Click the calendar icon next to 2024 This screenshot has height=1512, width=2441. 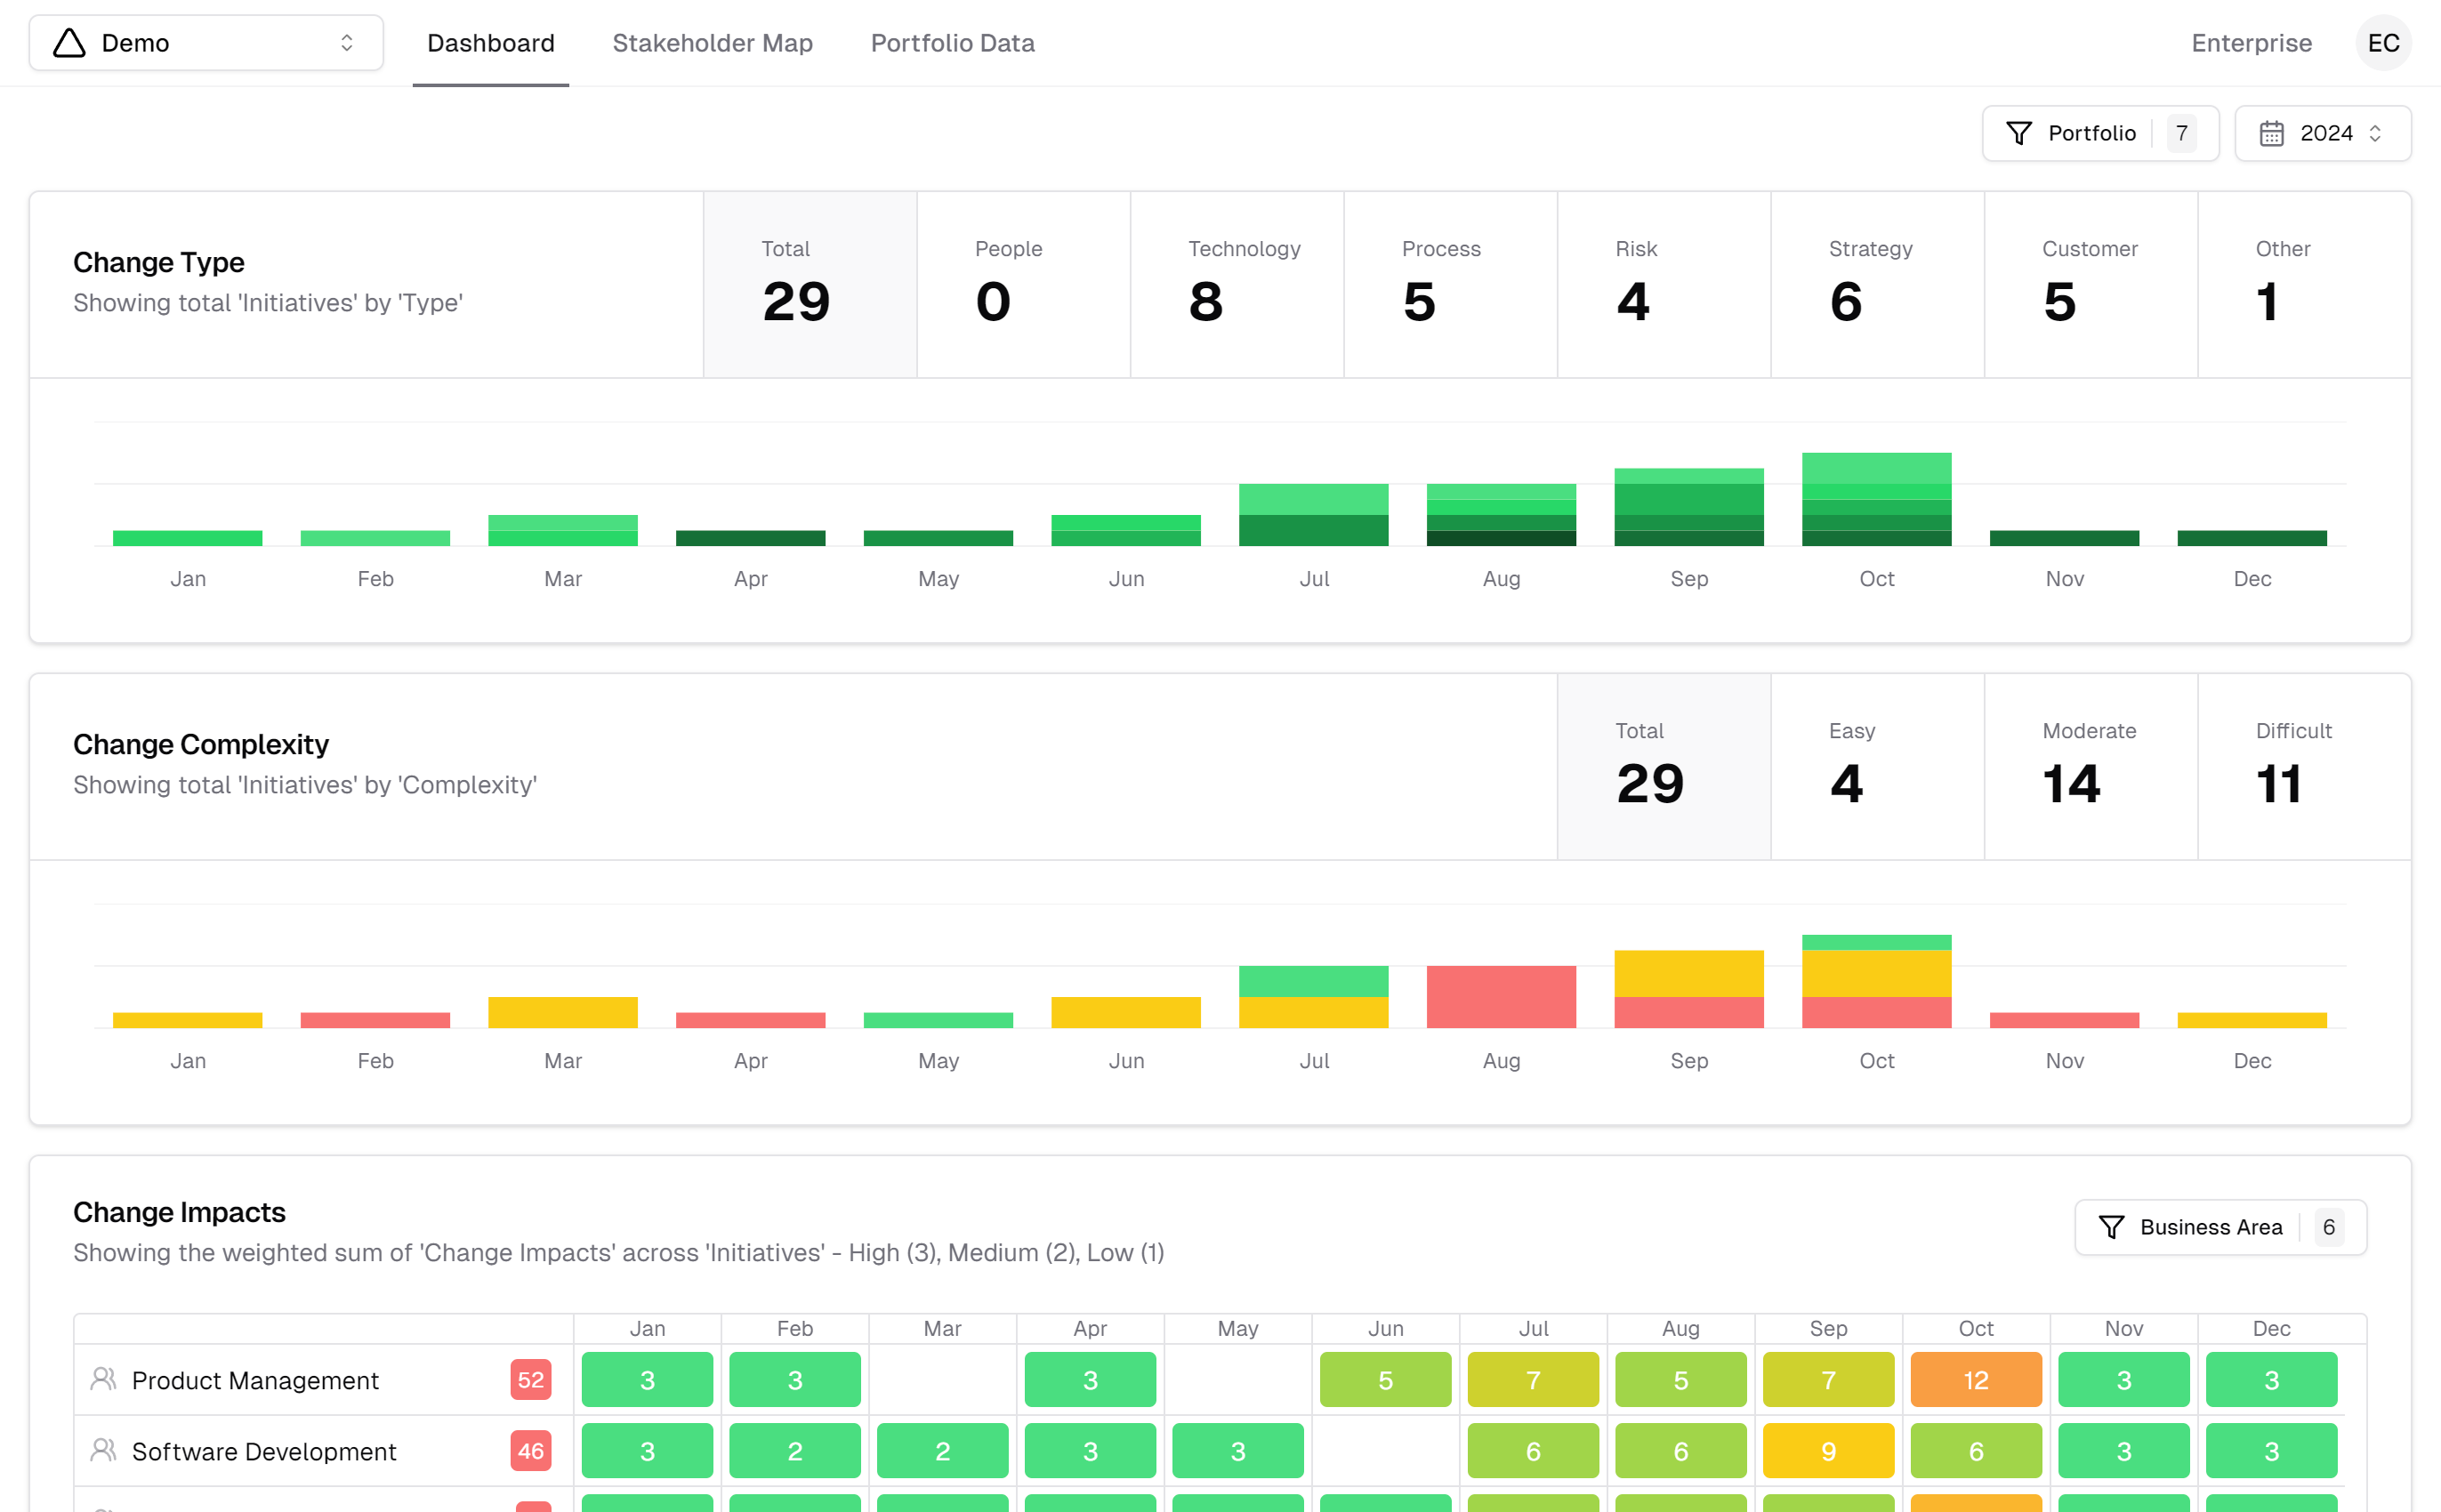click(x=2270, y=133)
